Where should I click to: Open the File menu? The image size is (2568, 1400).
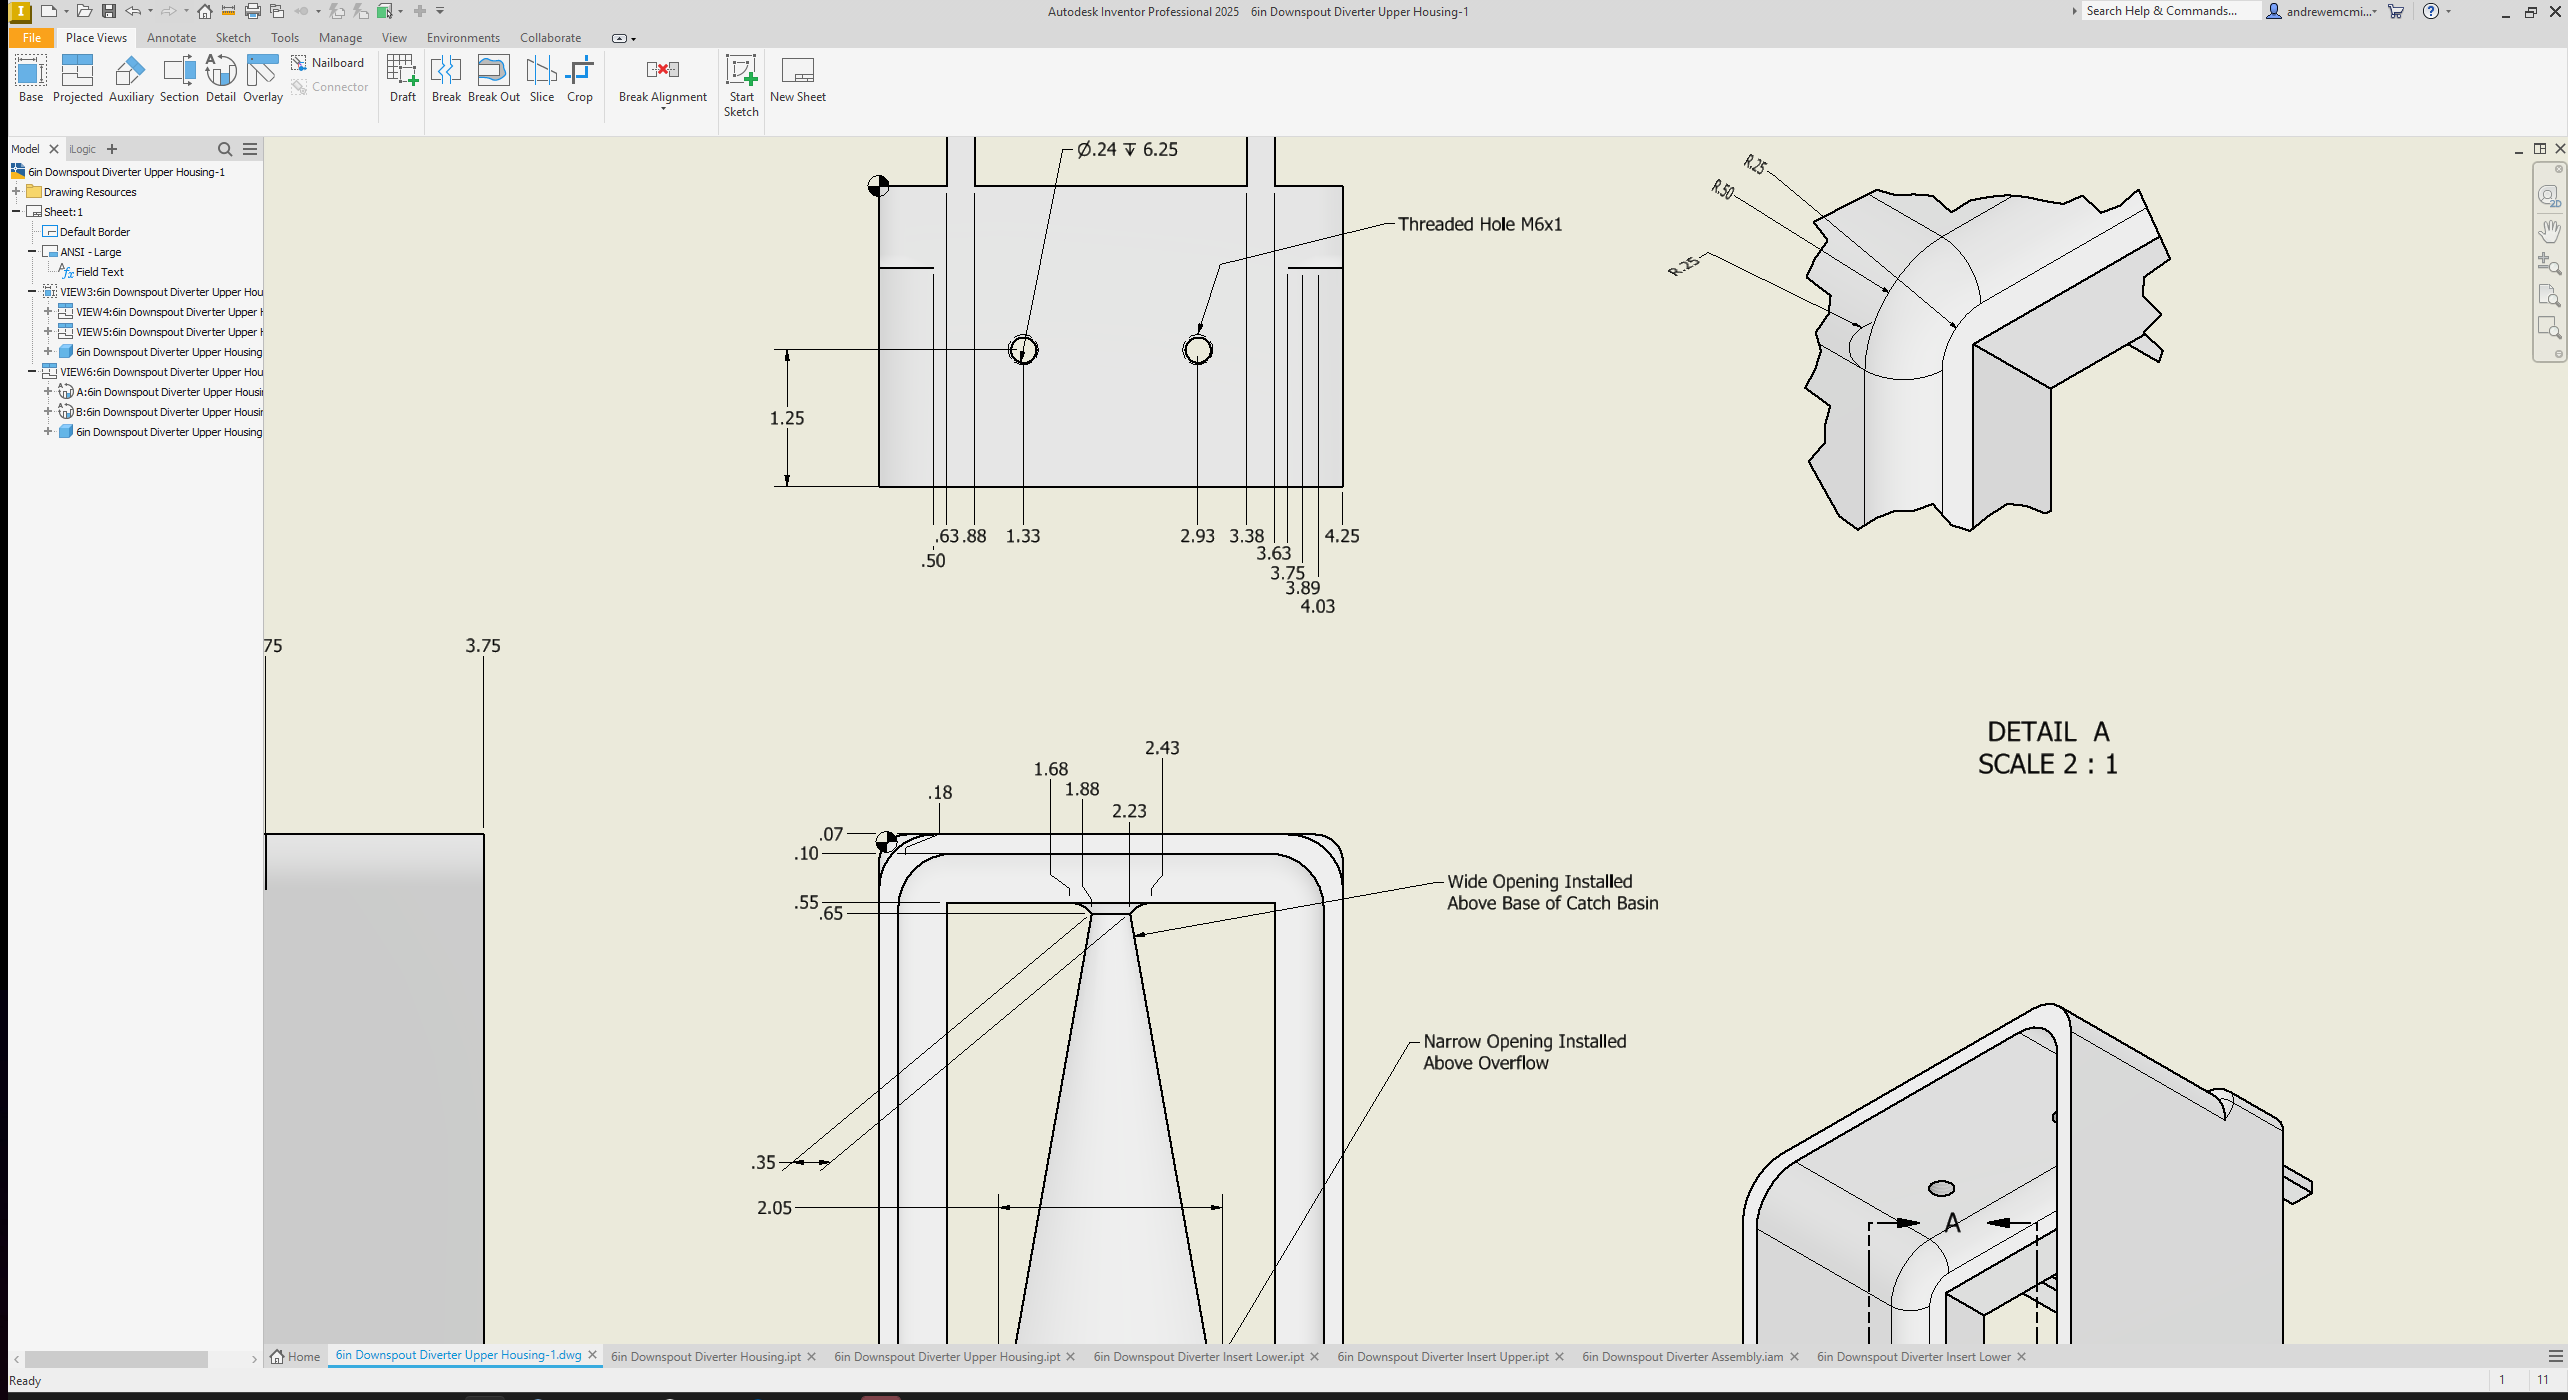[32, 38]
